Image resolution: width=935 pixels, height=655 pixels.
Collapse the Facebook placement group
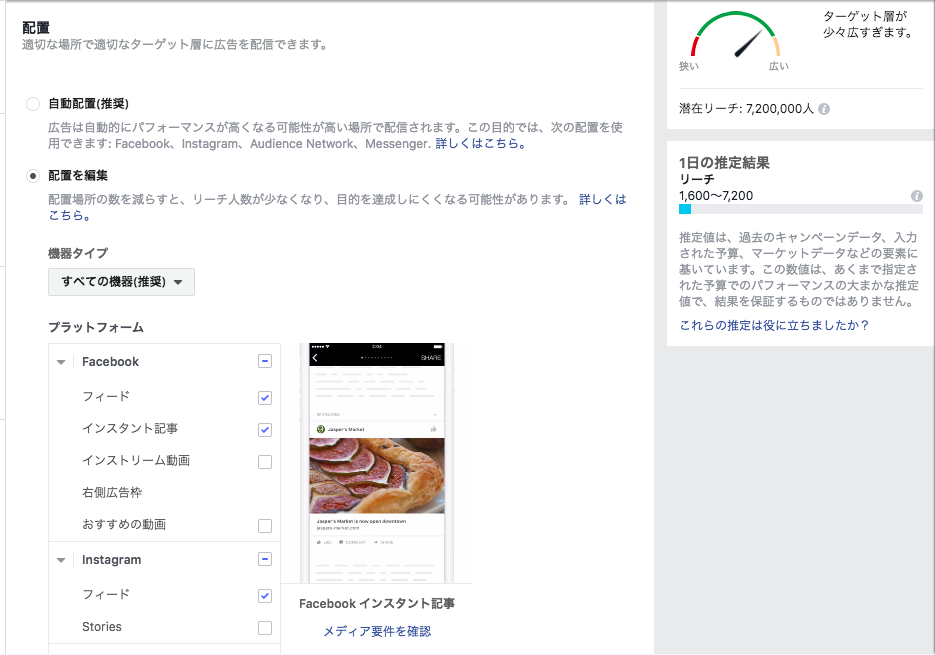click(60, 362)
